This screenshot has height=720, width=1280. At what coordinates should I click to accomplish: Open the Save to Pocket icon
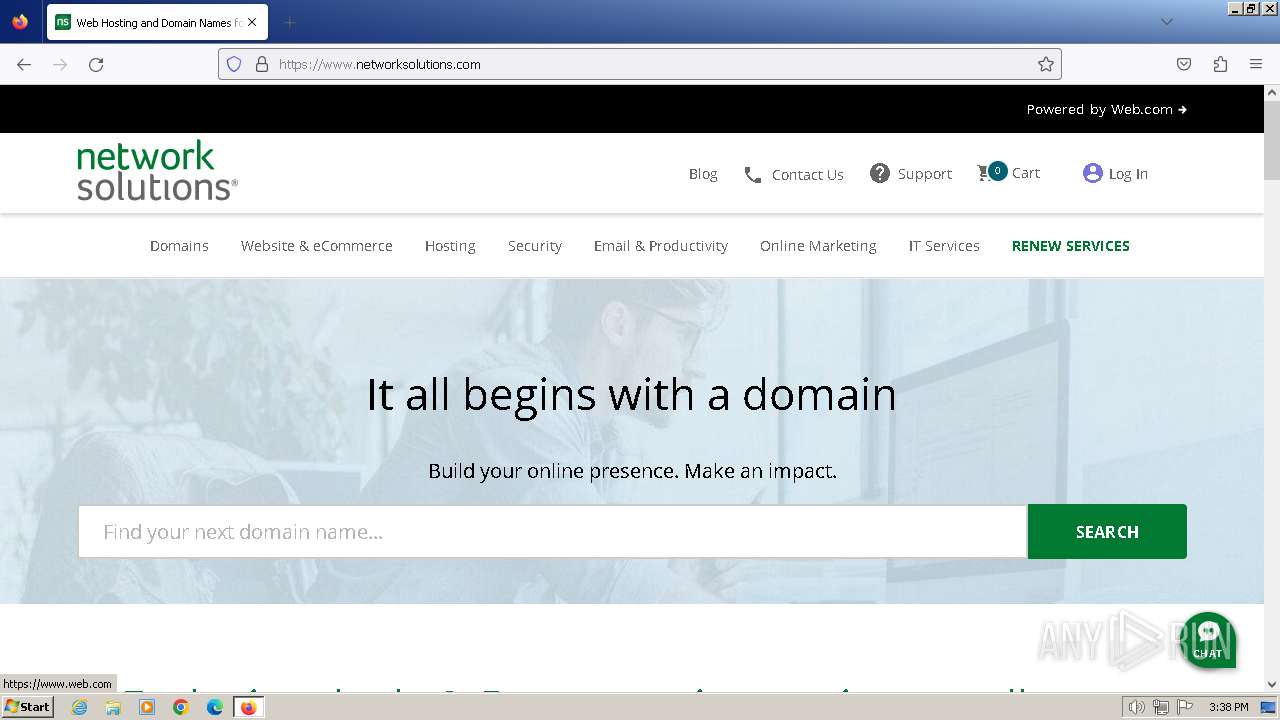tap(1184, 64)
